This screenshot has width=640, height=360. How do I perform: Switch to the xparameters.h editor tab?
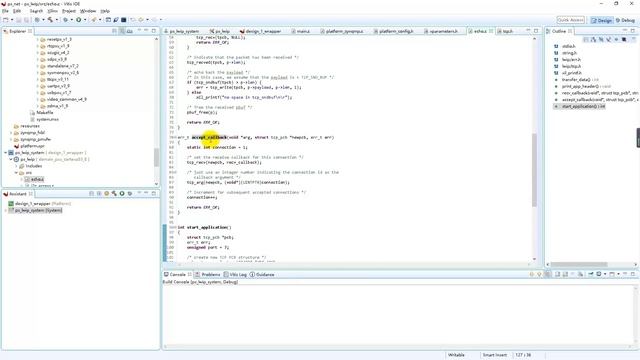click(x=441, y=31)
